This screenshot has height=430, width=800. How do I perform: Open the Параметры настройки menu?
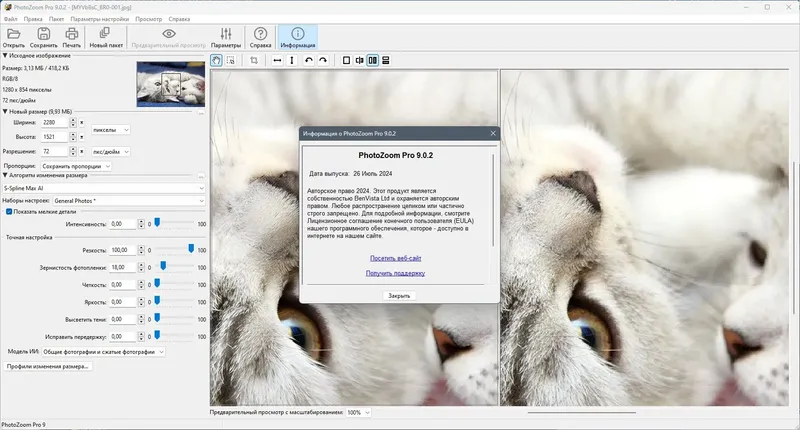tap(100, 19)
